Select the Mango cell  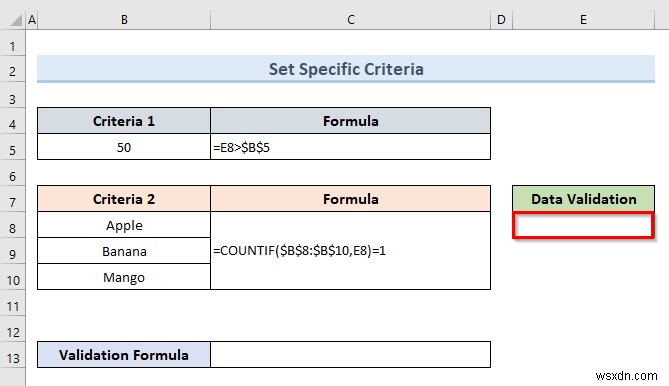[x=124, y=277]
